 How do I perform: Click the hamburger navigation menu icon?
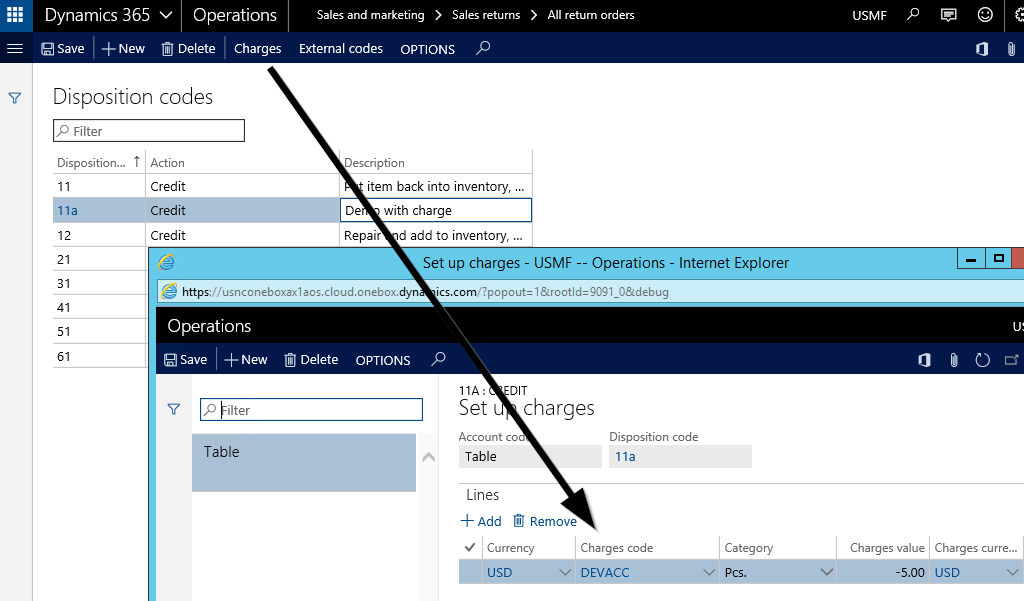point(15,48)
